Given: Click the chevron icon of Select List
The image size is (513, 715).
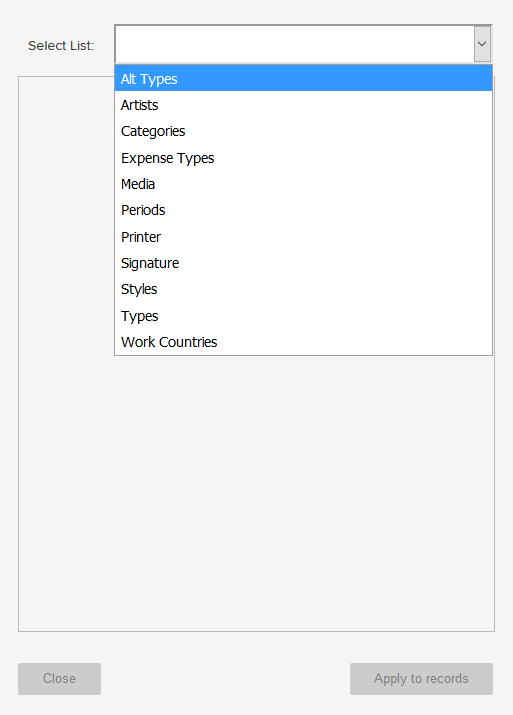Looking at the screenshot, I should click(x=482, y=44).
